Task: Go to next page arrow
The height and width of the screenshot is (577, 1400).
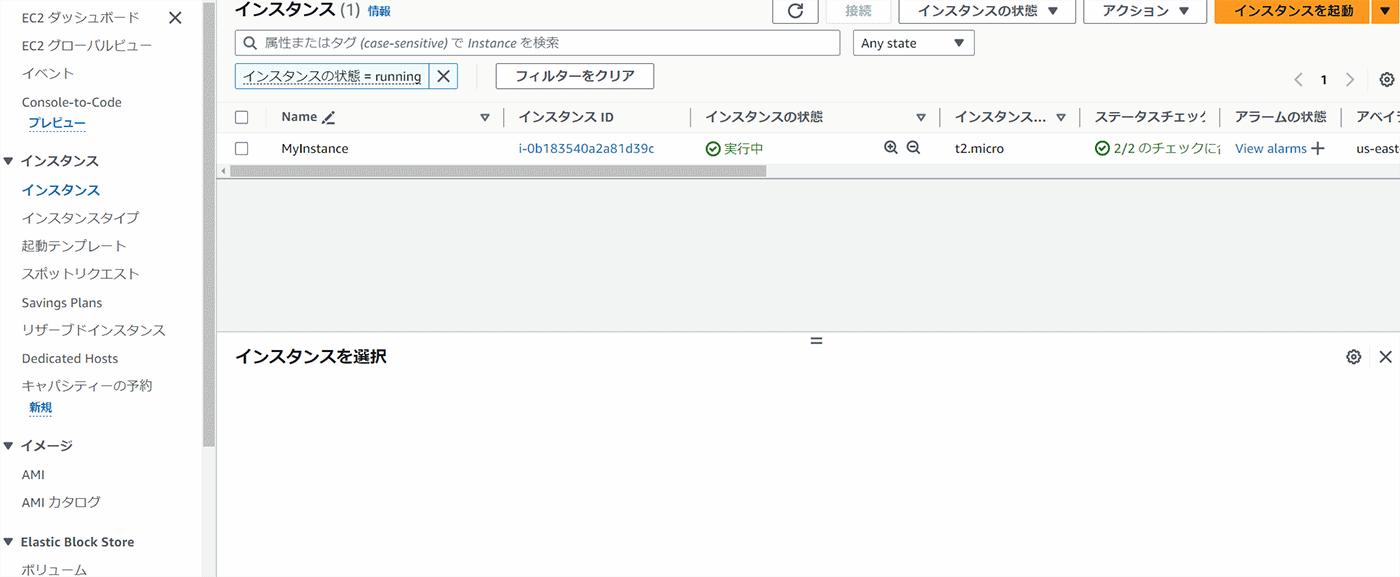Action: pos(1350,80)
